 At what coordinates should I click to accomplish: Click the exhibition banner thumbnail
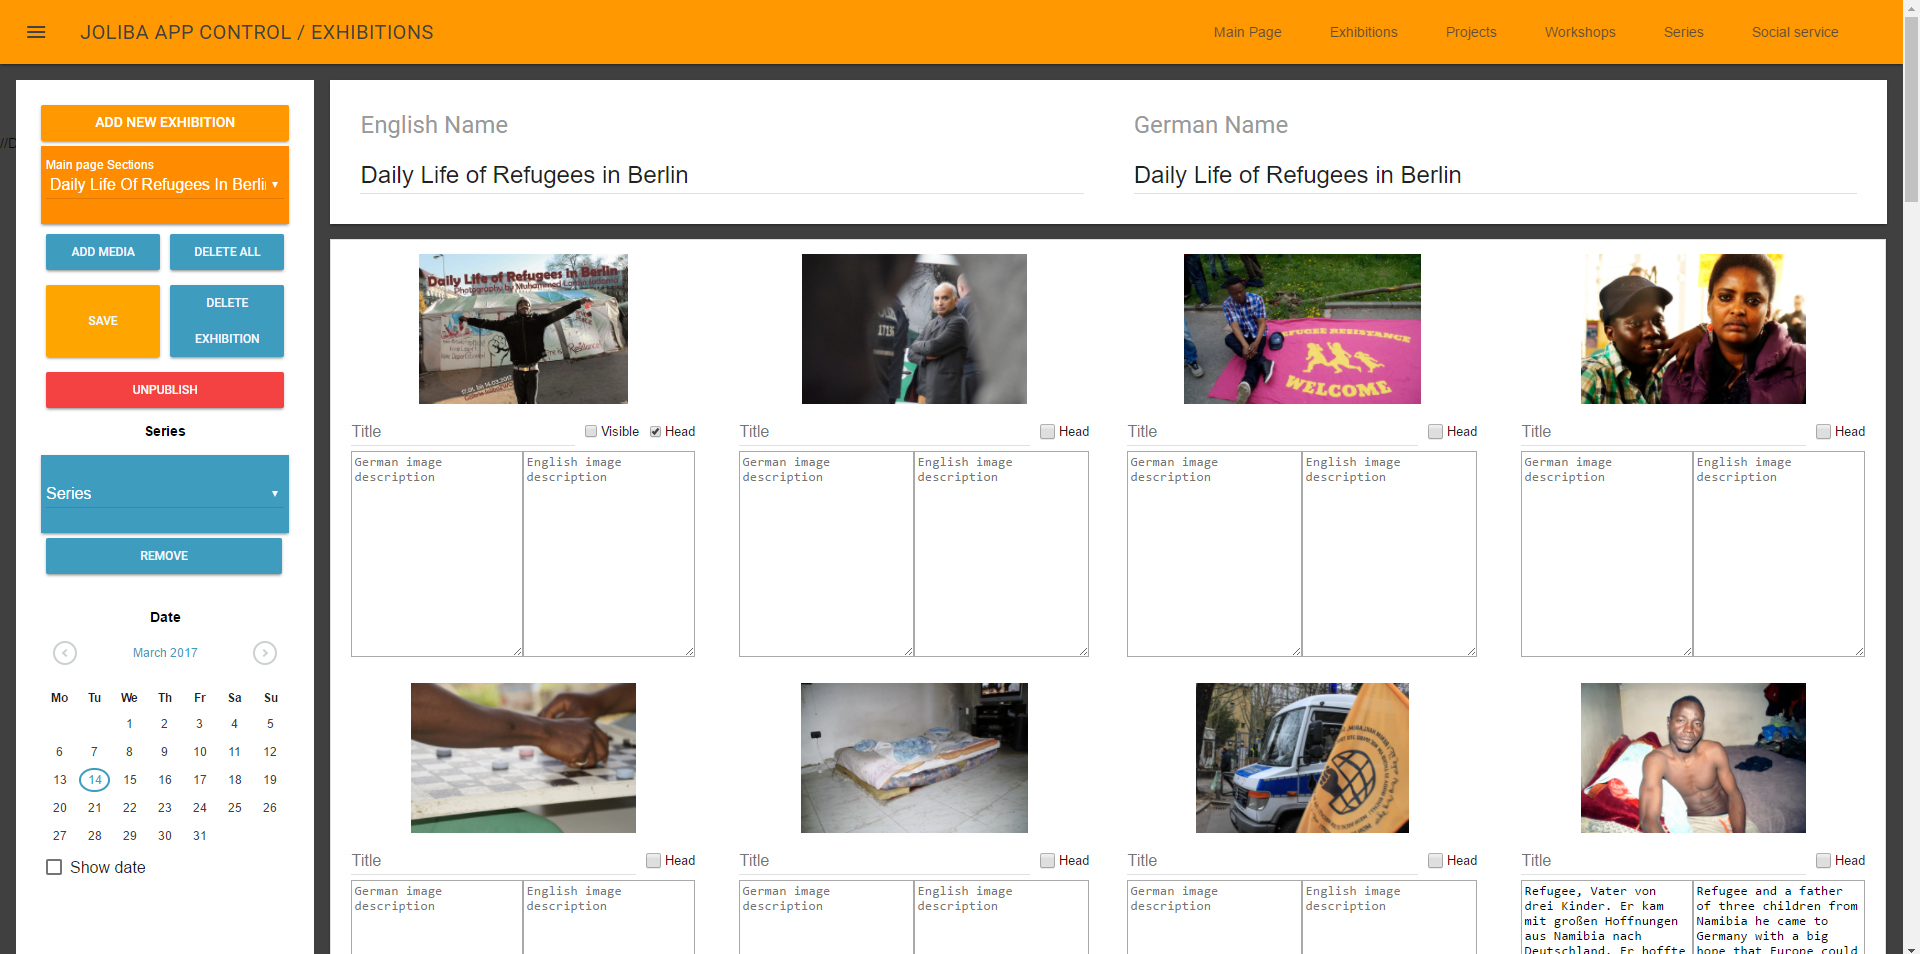coord(523,329)
